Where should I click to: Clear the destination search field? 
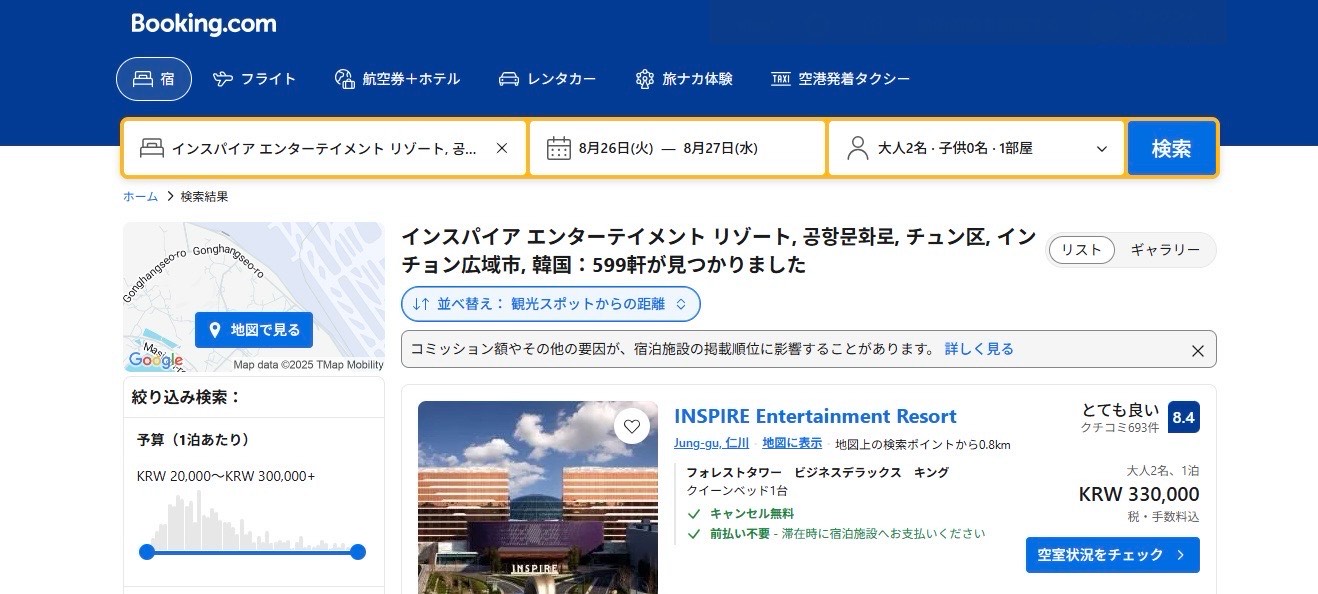click(502, 148)
